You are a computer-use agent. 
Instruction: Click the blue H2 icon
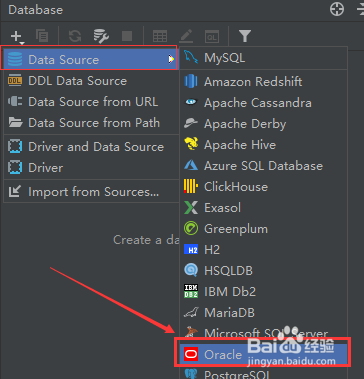(191, 249)
